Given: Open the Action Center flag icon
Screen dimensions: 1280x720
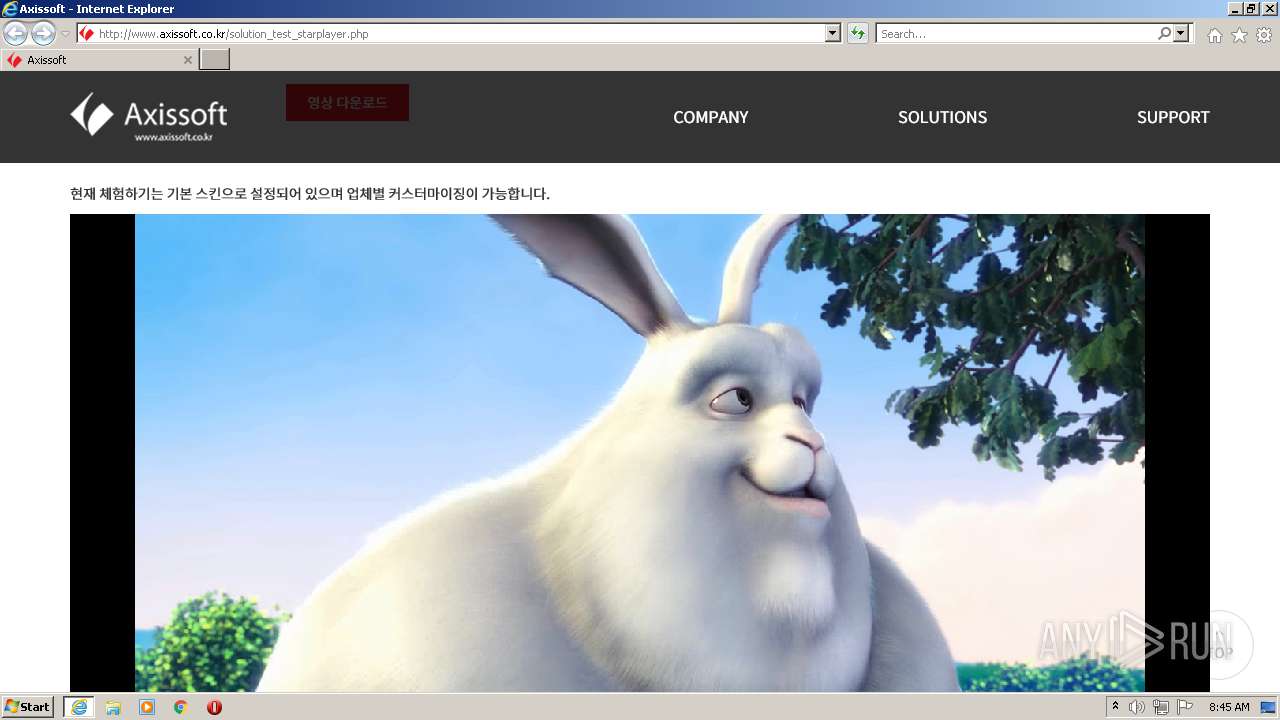Looking at the screenshot, I should 1185,707.
